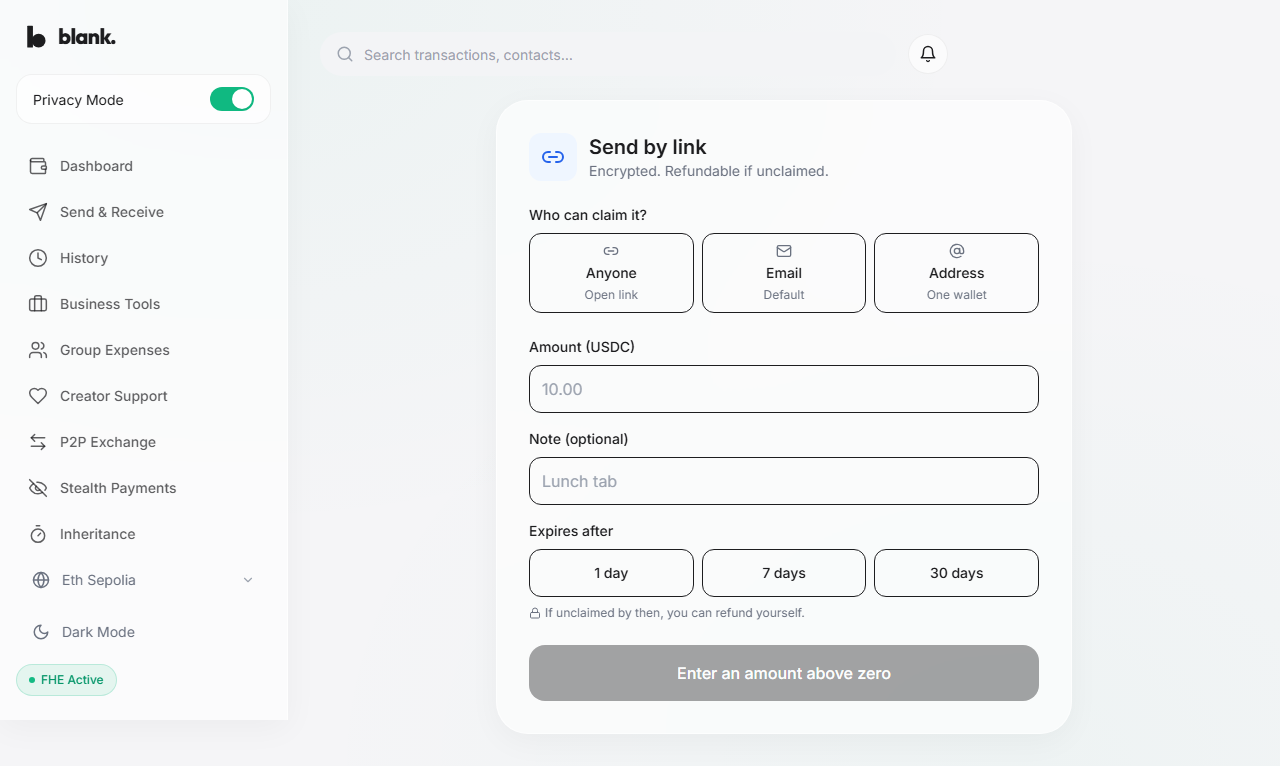Click the search magnifier icon

click(x=345, y=54)
